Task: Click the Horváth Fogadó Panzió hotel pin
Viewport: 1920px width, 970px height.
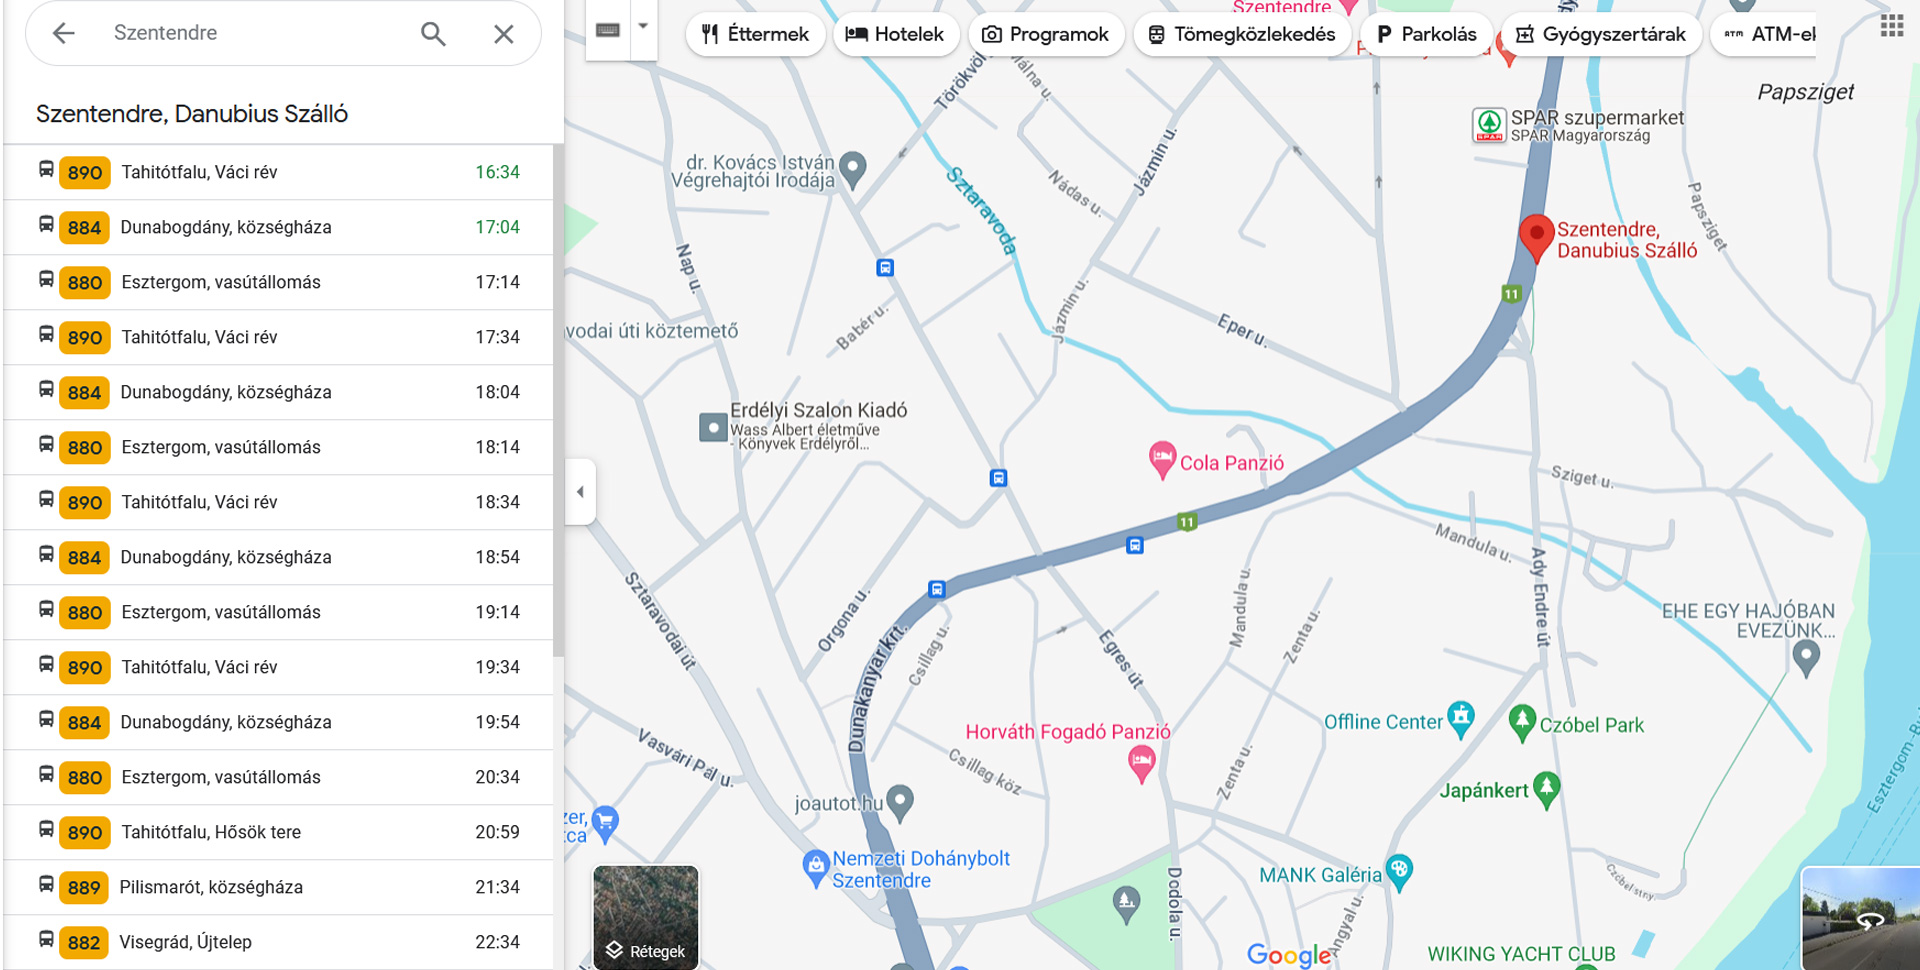Action: 1141,765
